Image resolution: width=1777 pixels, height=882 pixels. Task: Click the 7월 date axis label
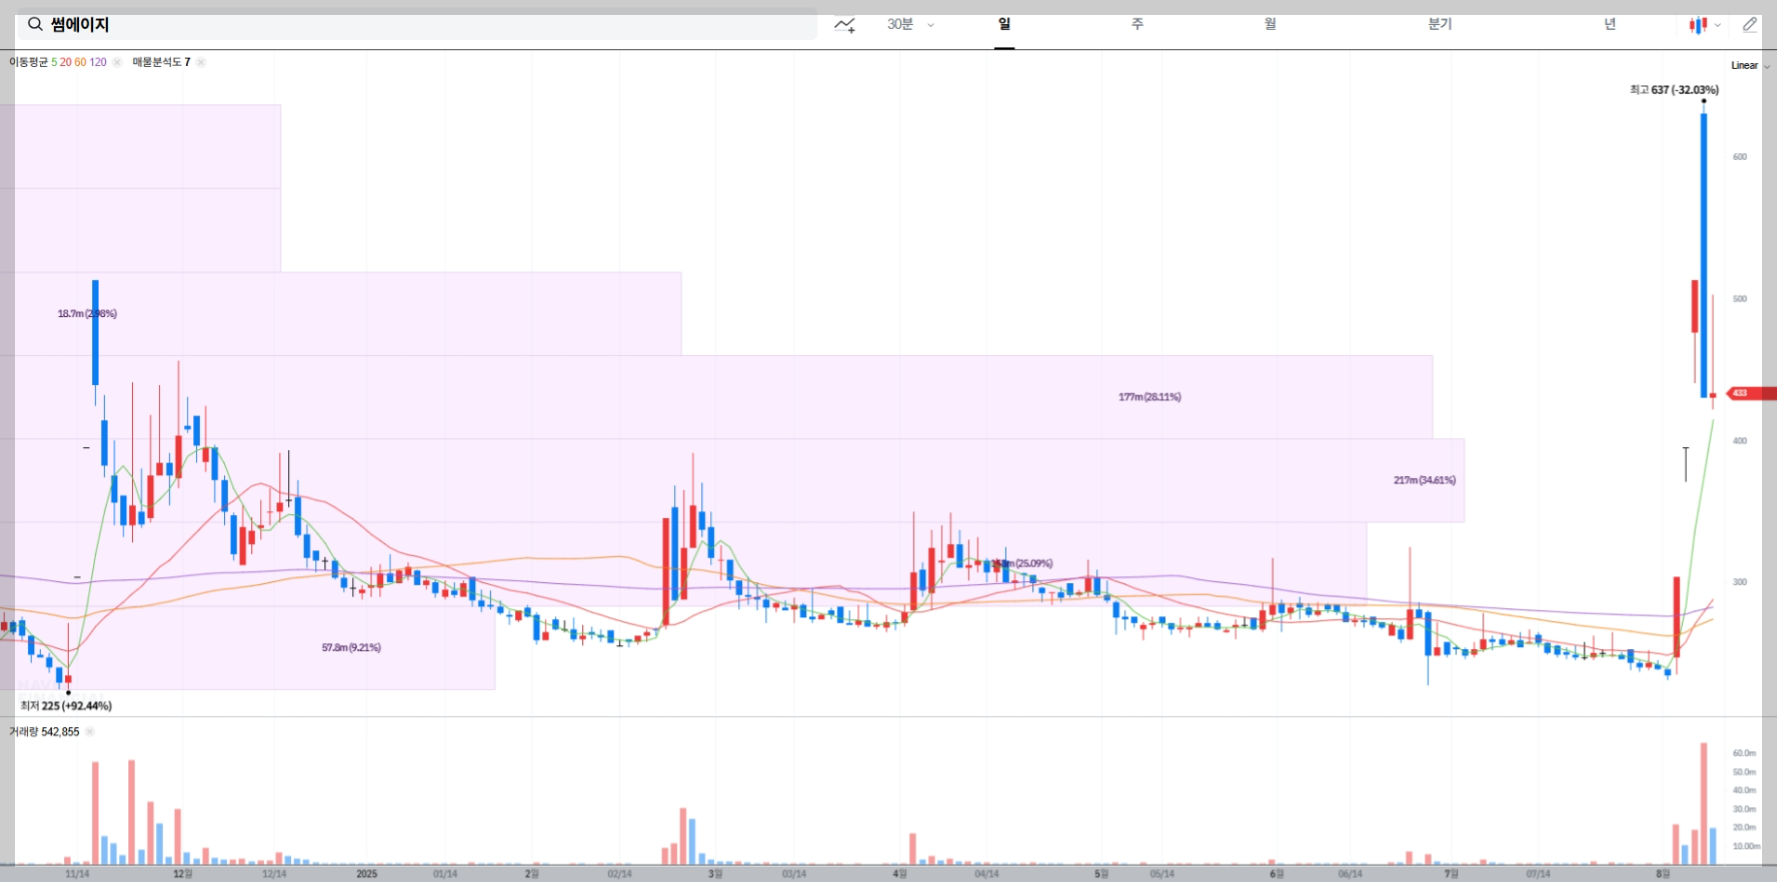(1451, 874)
